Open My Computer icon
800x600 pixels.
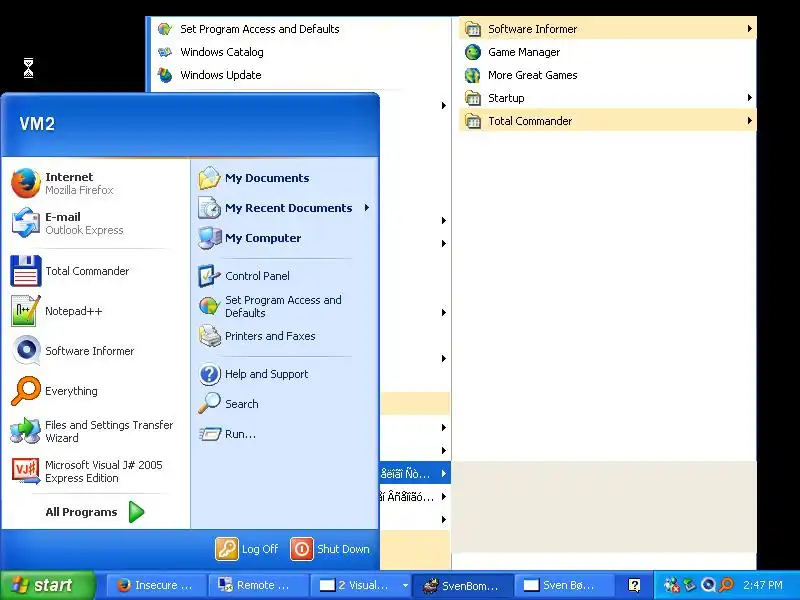[x=209, y=238]
